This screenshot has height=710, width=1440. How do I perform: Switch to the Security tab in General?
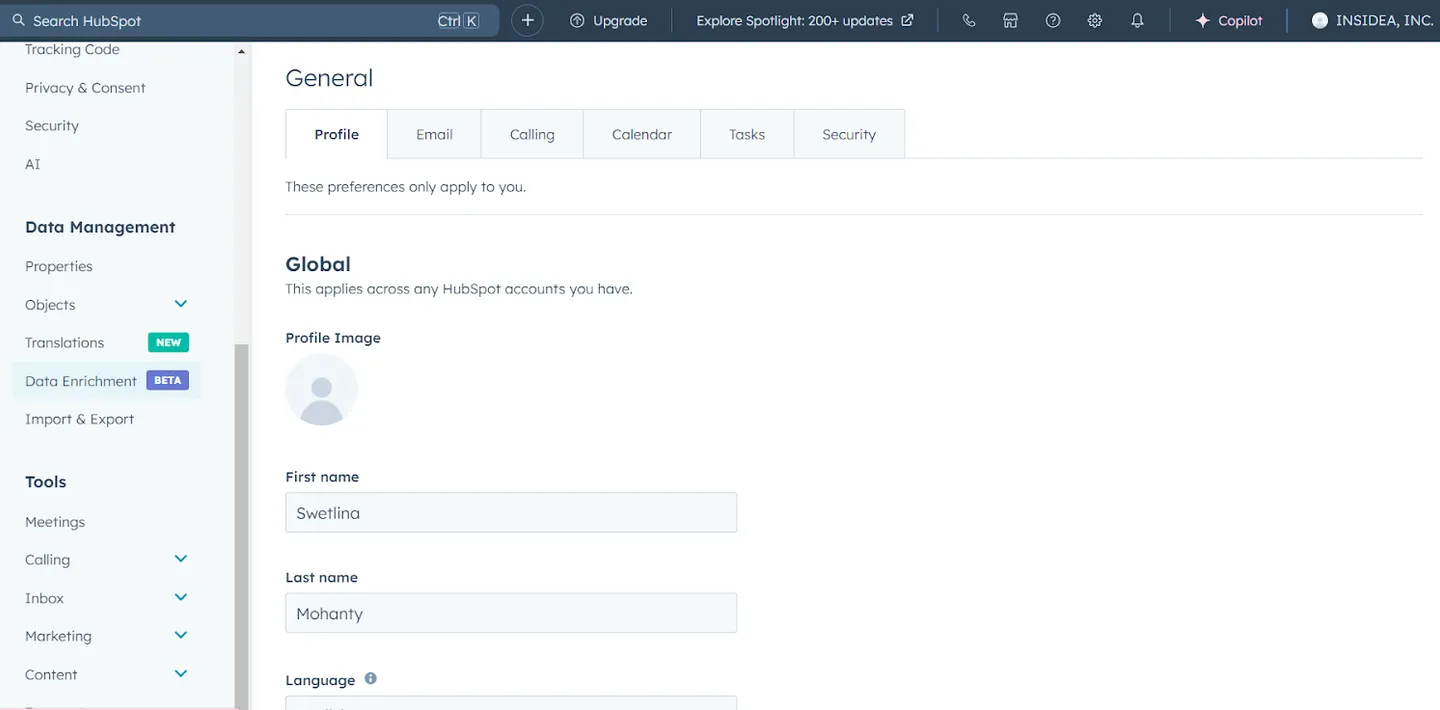click(x=849, y=134)
